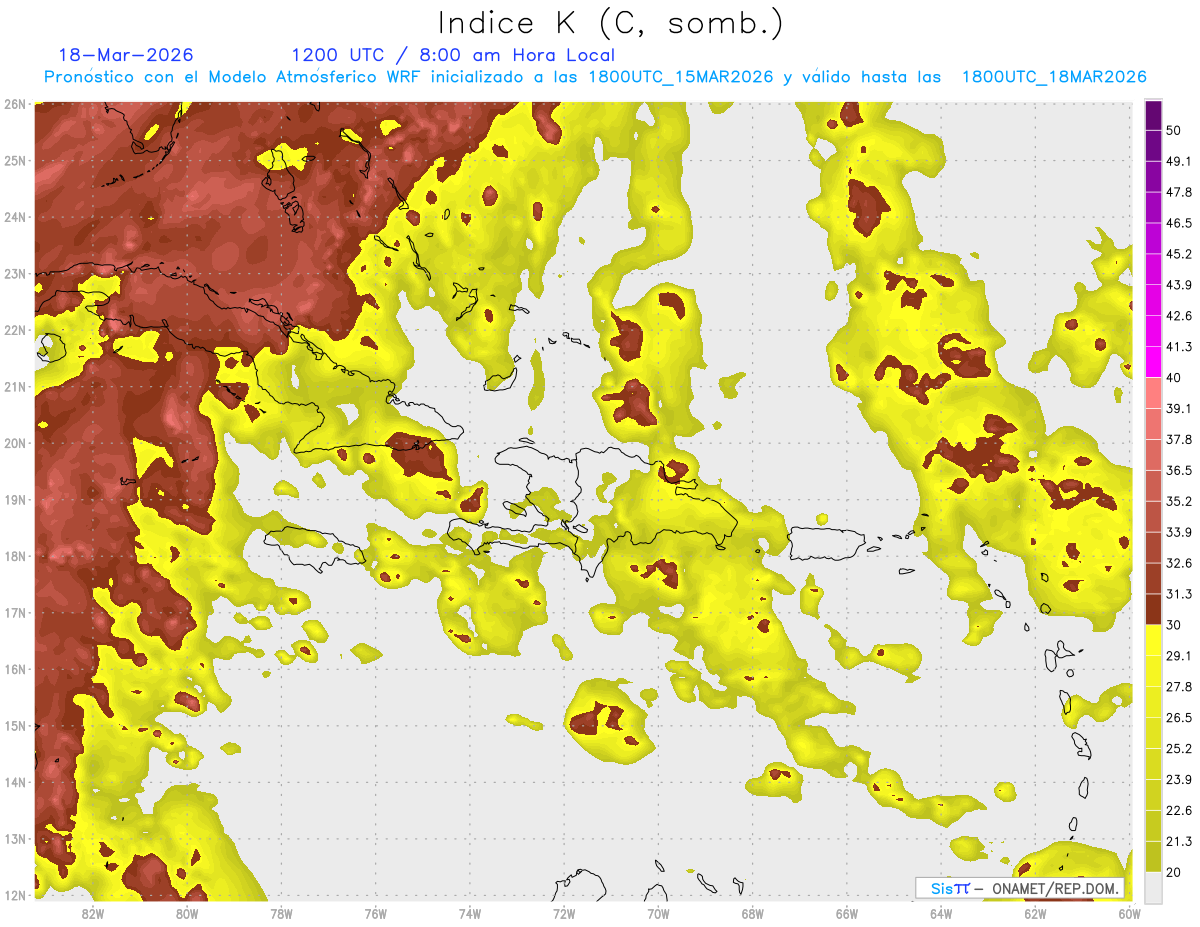Click longitude label '60W'
This screenshot has height=927, width=1200.
[1129, 914]
